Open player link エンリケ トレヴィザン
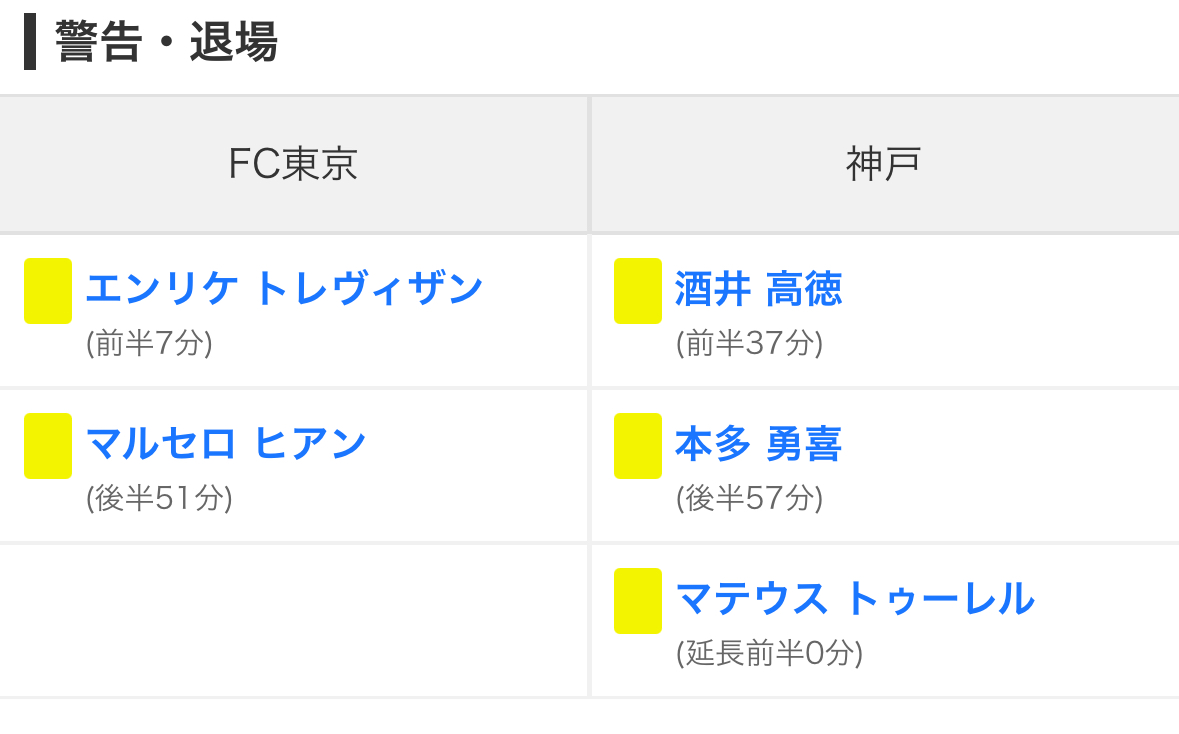The height and width of the screenshot is (734, 1179). coord(284,288)
